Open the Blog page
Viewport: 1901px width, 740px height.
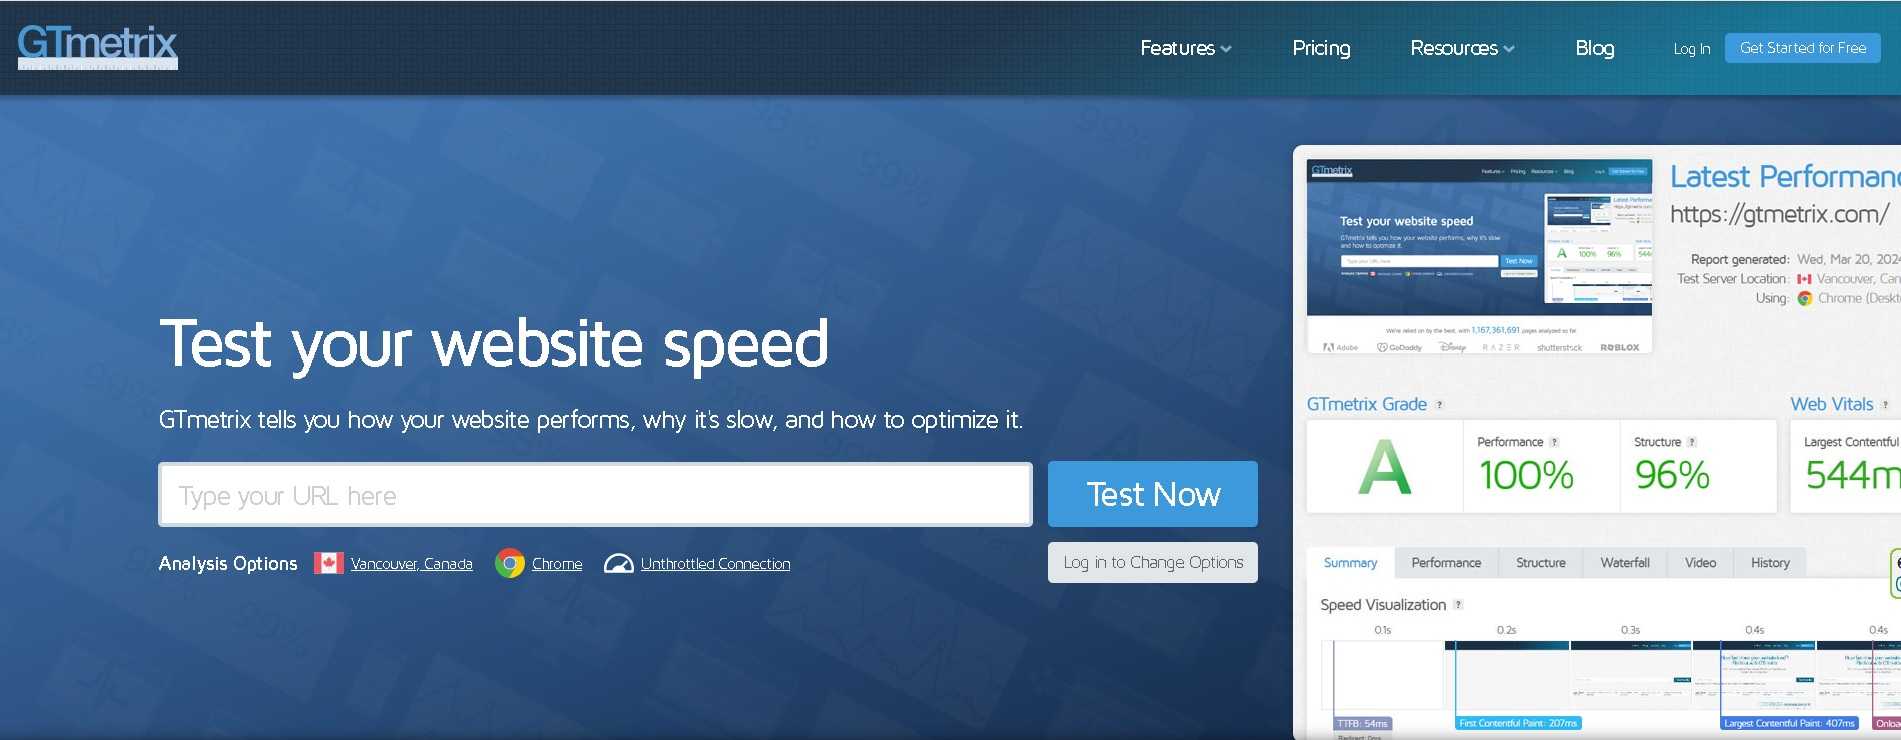pyautogui.click(x=1595, y=48)
